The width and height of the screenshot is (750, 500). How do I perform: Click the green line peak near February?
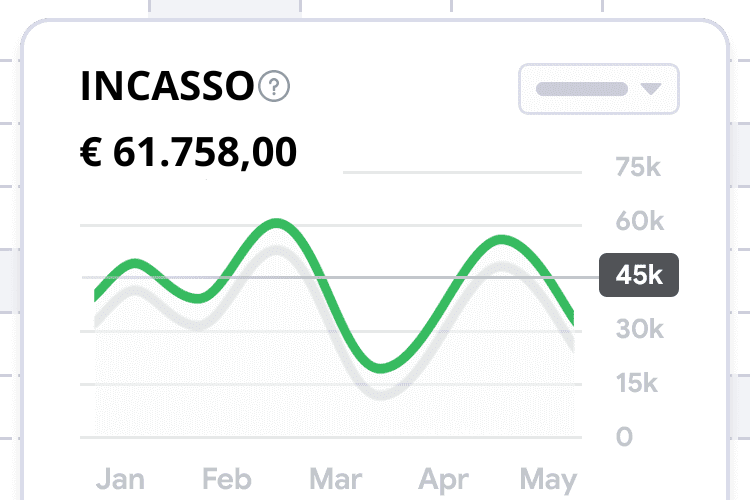pyautogui.click(x=277, y=223)
